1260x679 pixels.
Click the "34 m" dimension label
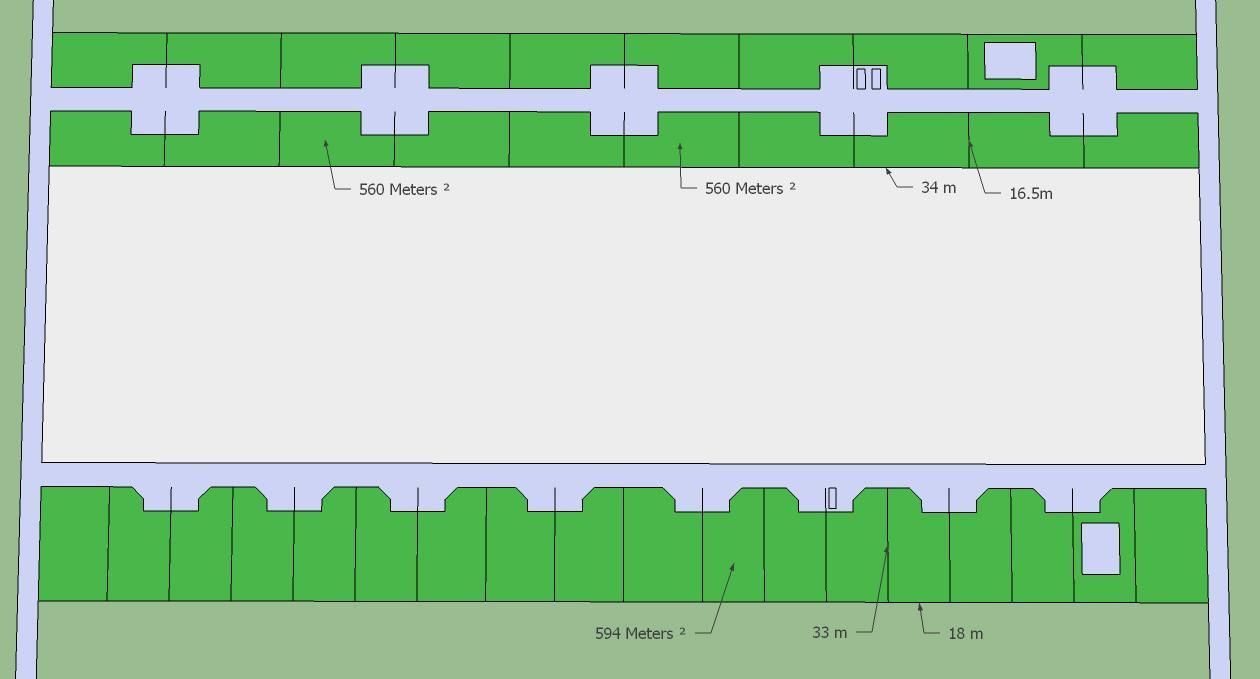coord(938,188)
